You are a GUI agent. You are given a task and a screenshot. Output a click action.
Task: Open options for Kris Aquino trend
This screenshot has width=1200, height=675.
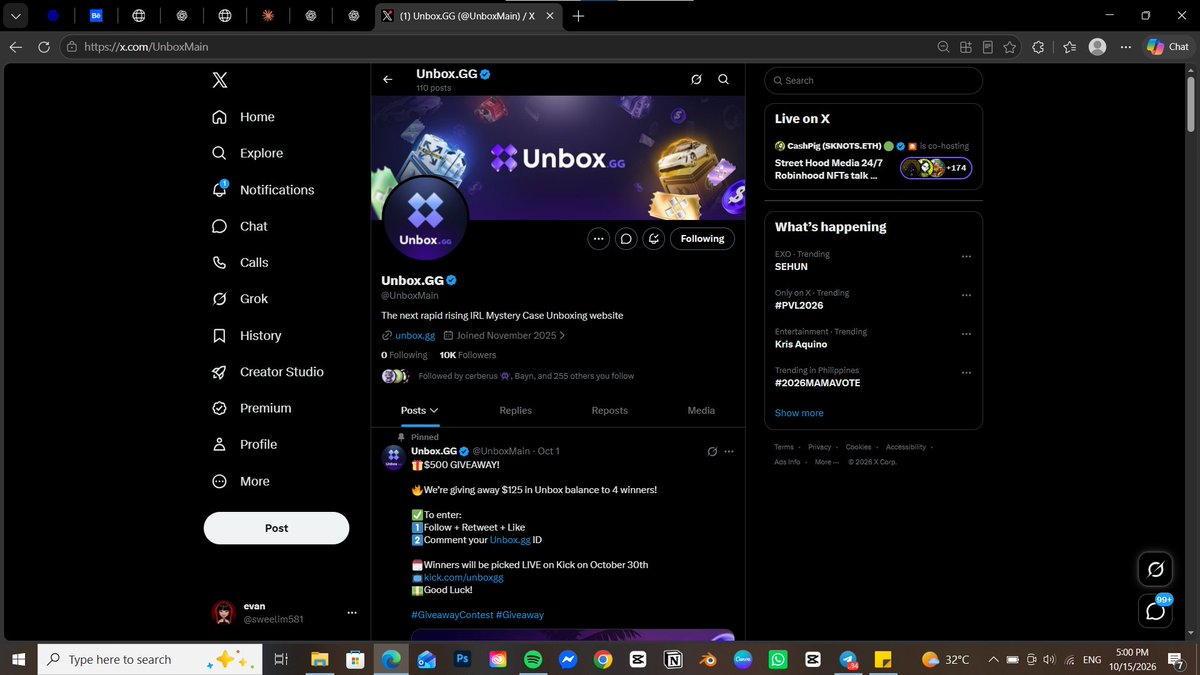tap(966, 333)
